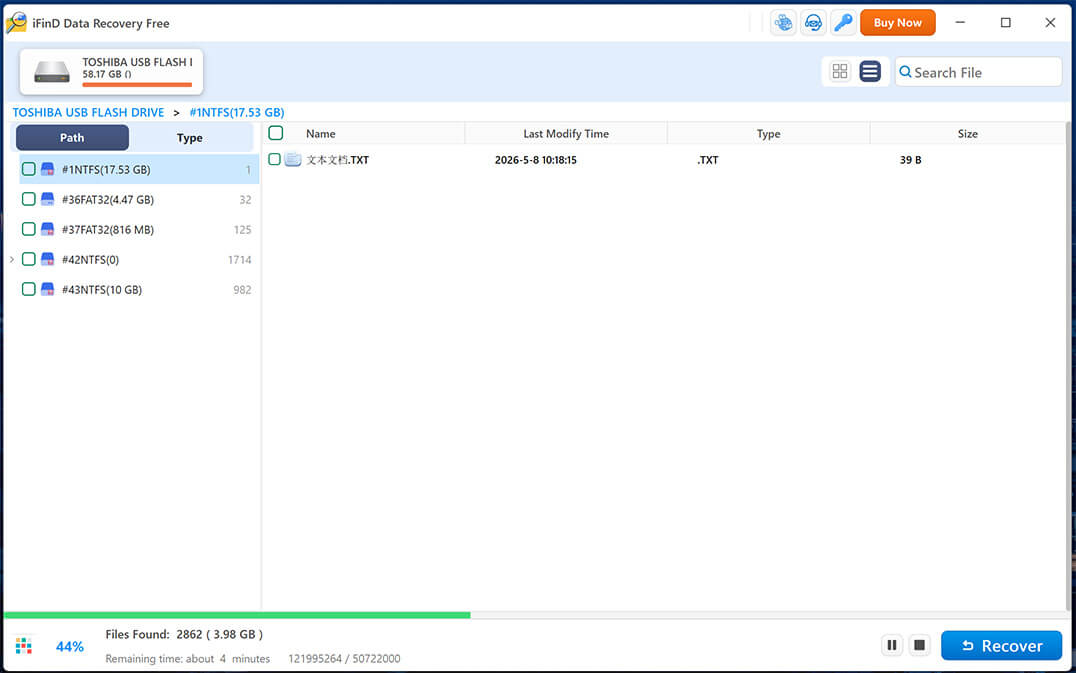Click partition icon of #42NTFS(0)
This screenshot has height=673, width=1076.
47,259
